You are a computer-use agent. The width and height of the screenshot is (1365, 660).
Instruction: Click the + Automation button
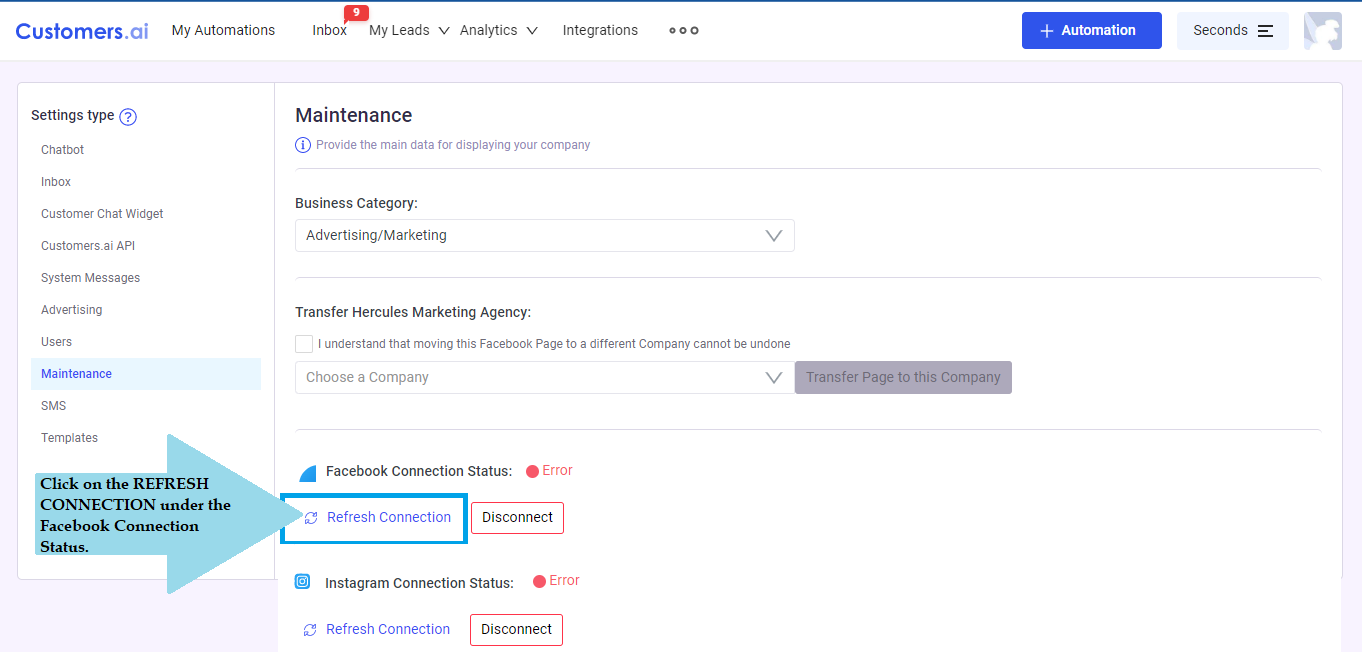click(x=1092, y=31)
